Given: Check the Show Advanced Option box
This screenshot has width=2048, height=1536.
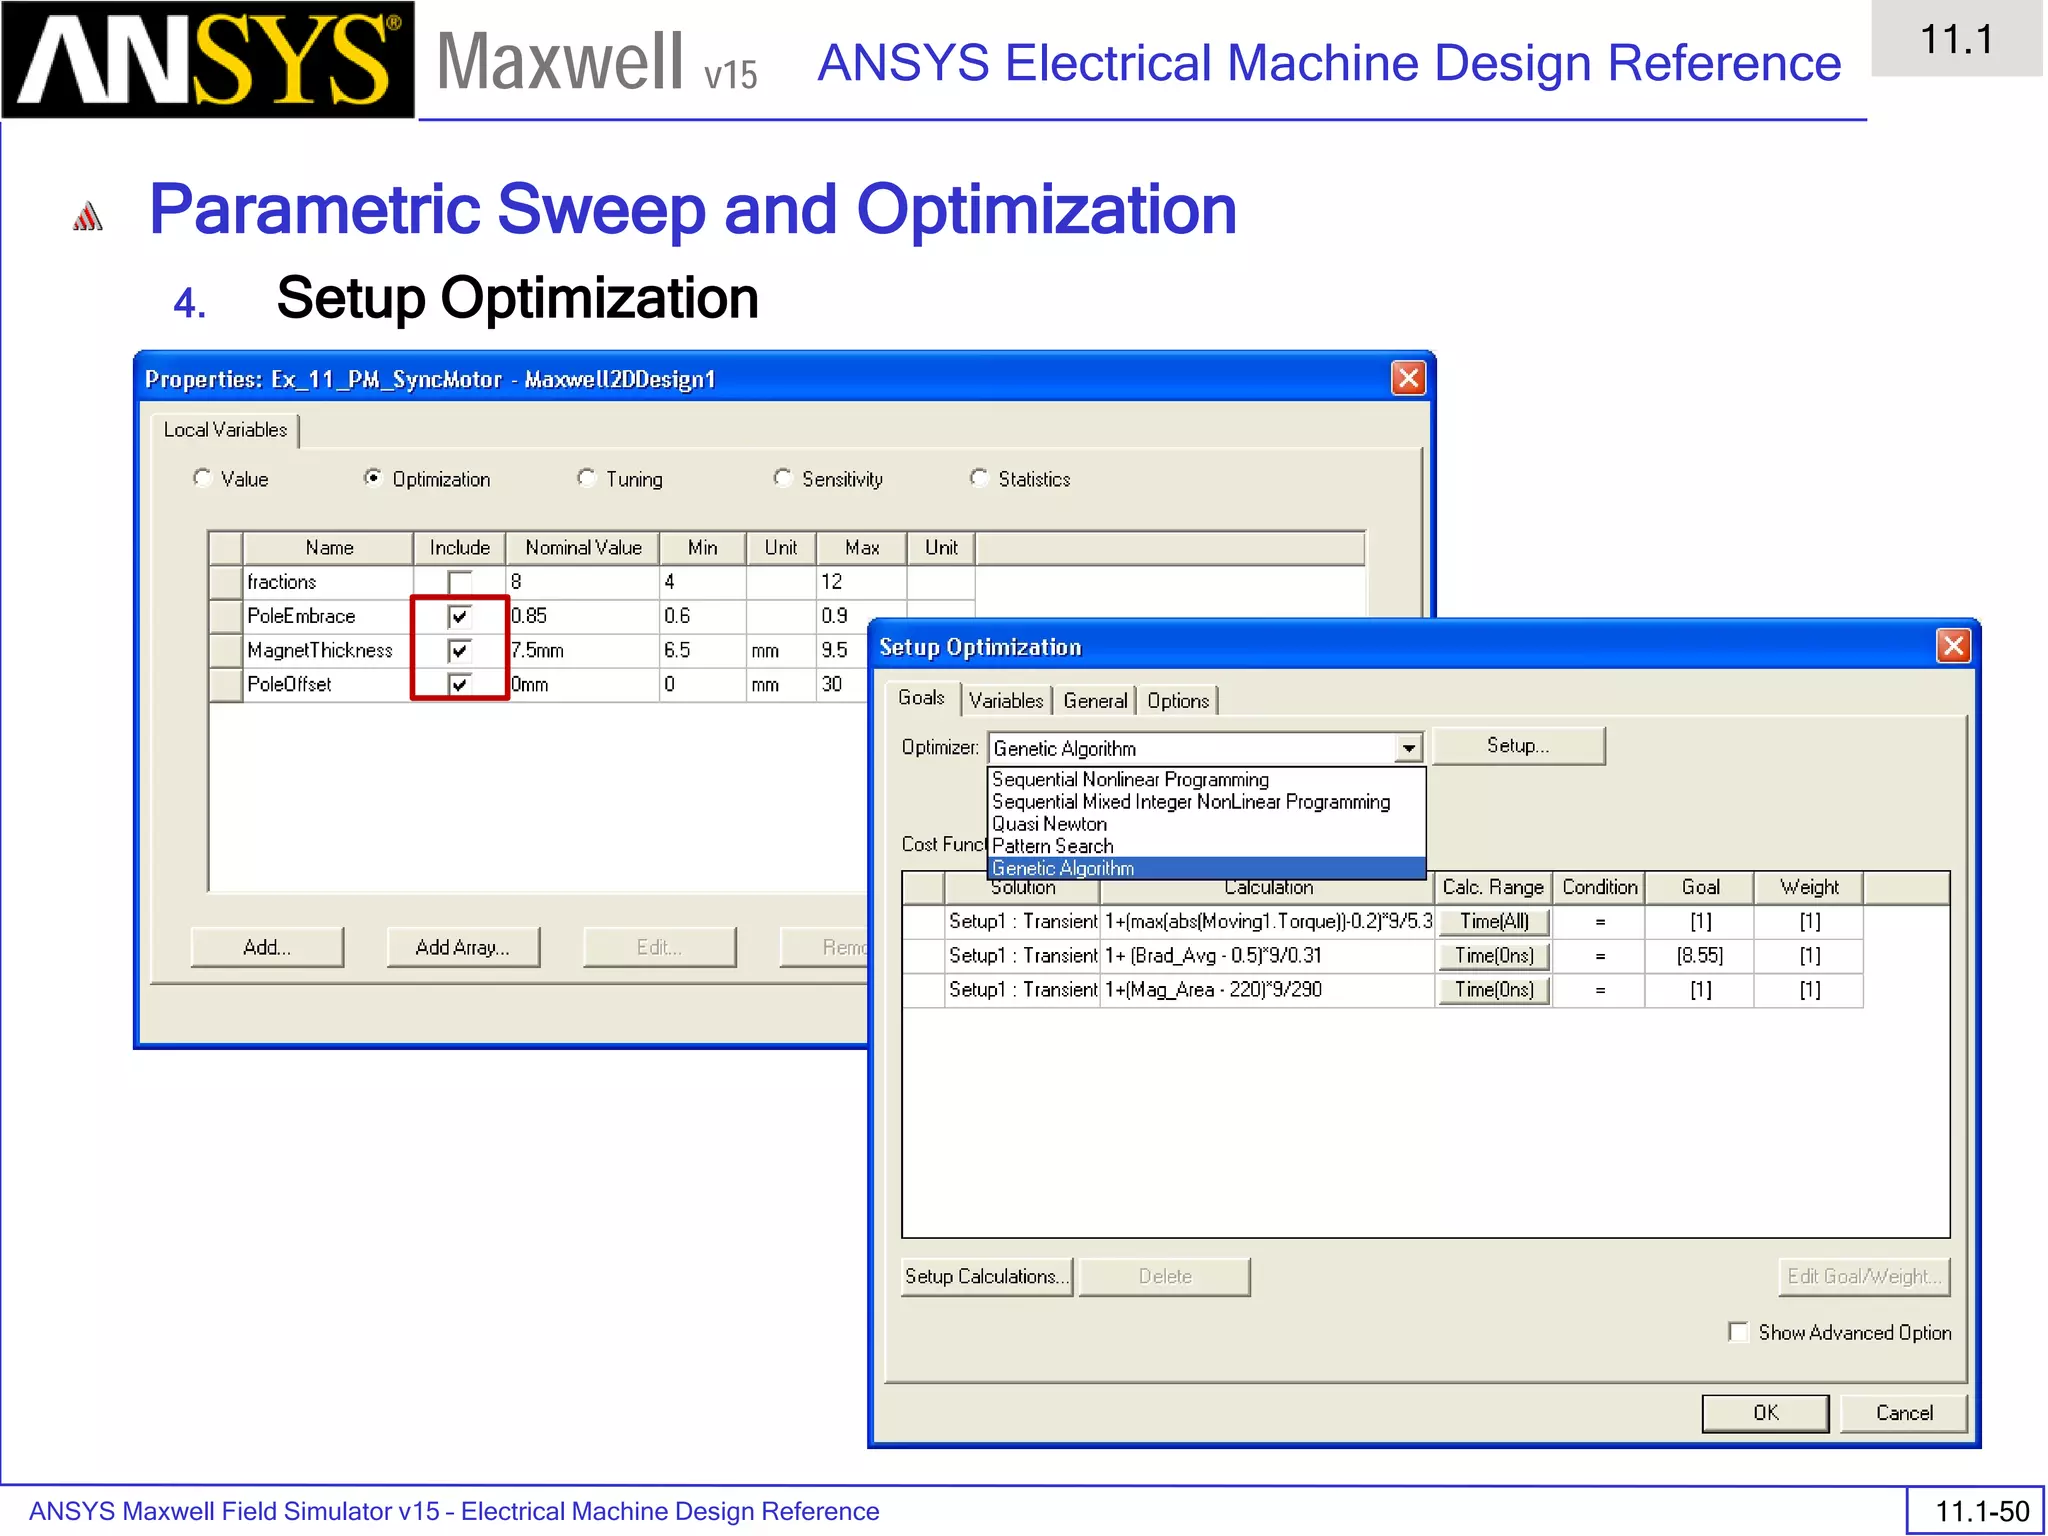Looking at the screenshot, I should [1738, 1332].
